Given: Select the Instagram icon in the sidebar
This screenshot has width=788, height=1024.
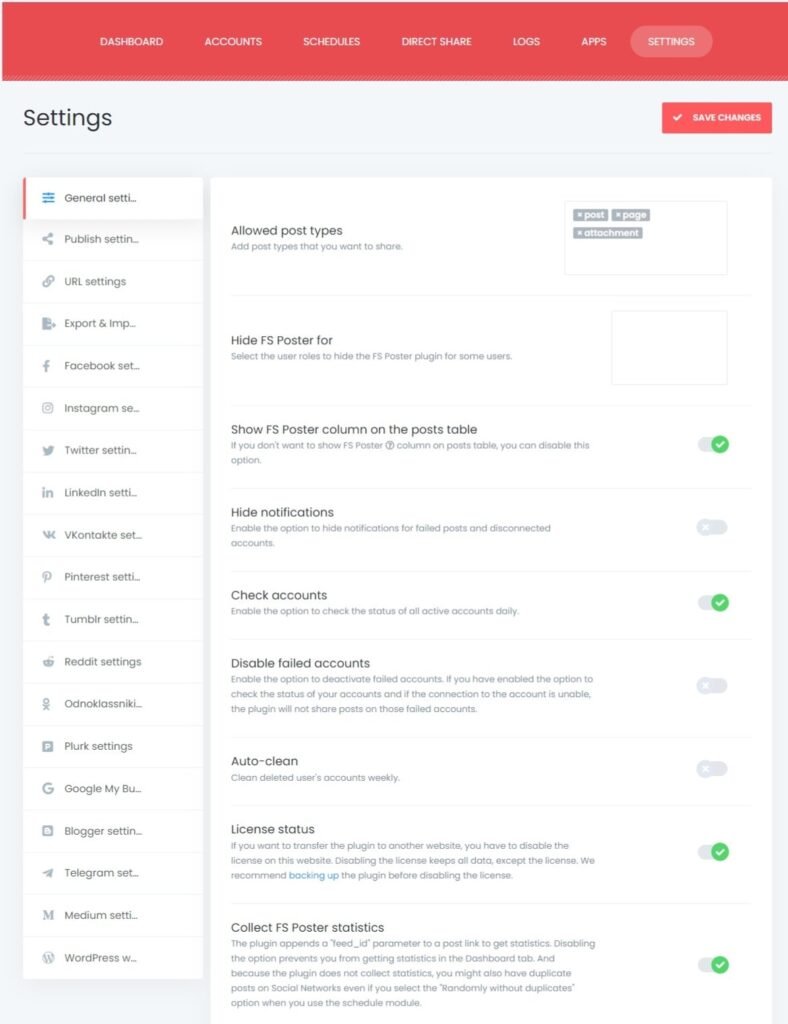Looking at the screenshot, I should point(48,408).
